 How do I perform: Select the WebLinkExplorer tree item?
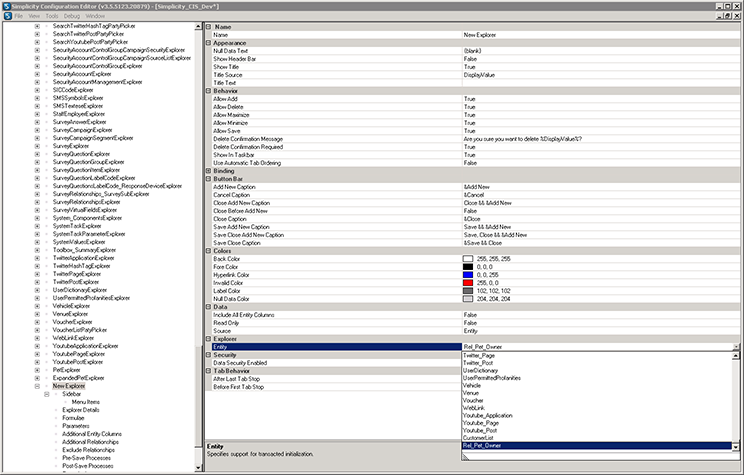73,338
